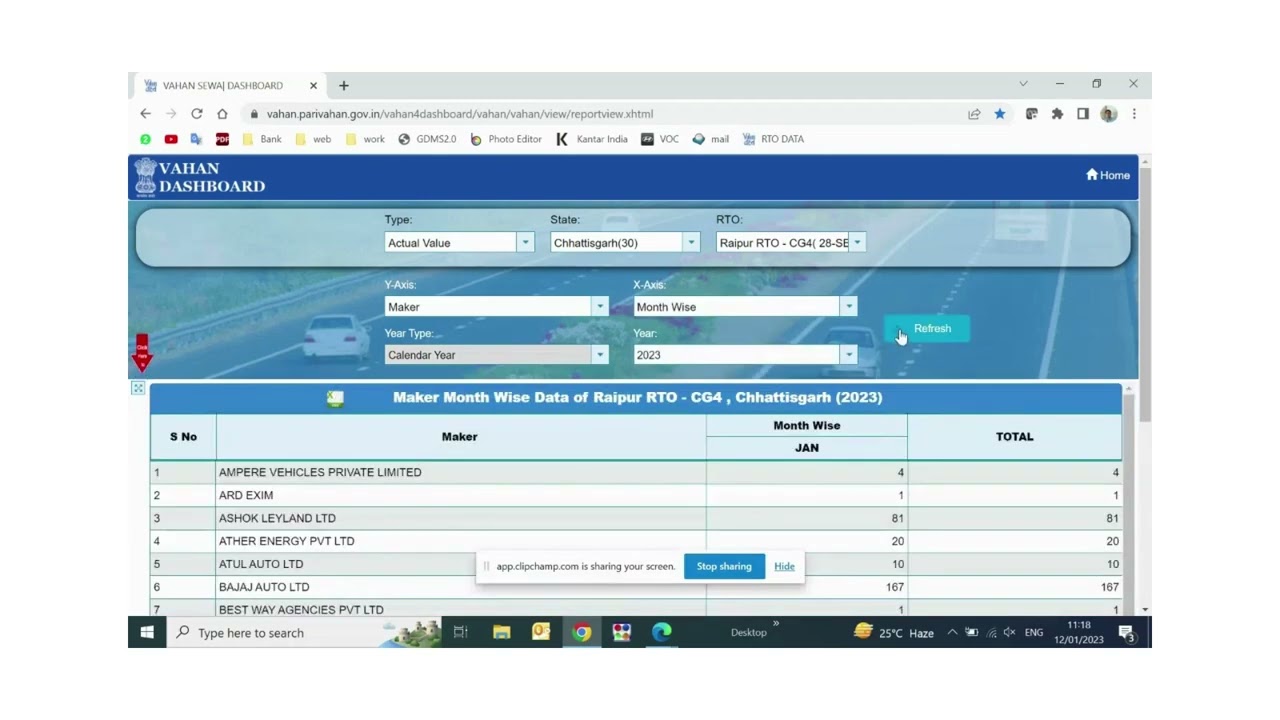Open the translate bookmark icon
This screenshot has height=720, width=1280.
[196, 139]
